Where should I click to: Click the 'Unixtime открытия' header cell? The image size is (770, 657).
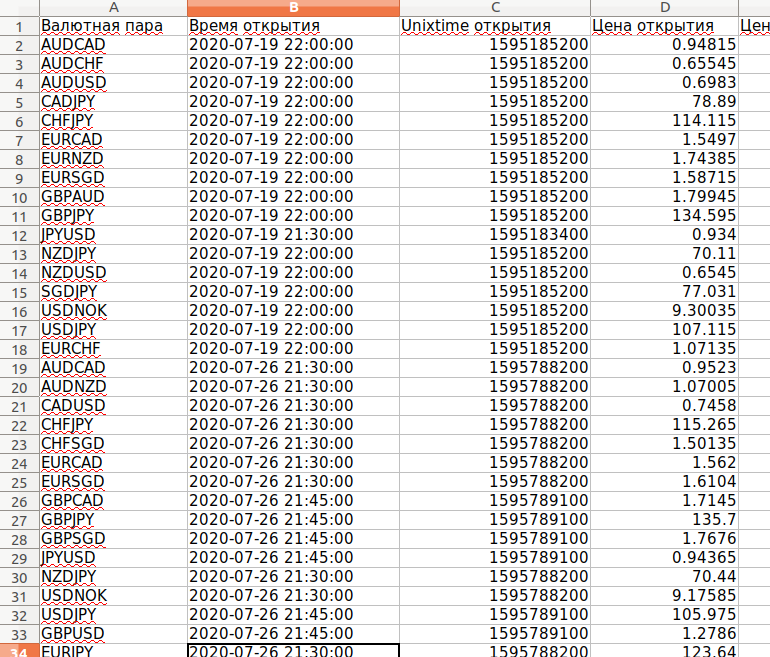point(495,26)
